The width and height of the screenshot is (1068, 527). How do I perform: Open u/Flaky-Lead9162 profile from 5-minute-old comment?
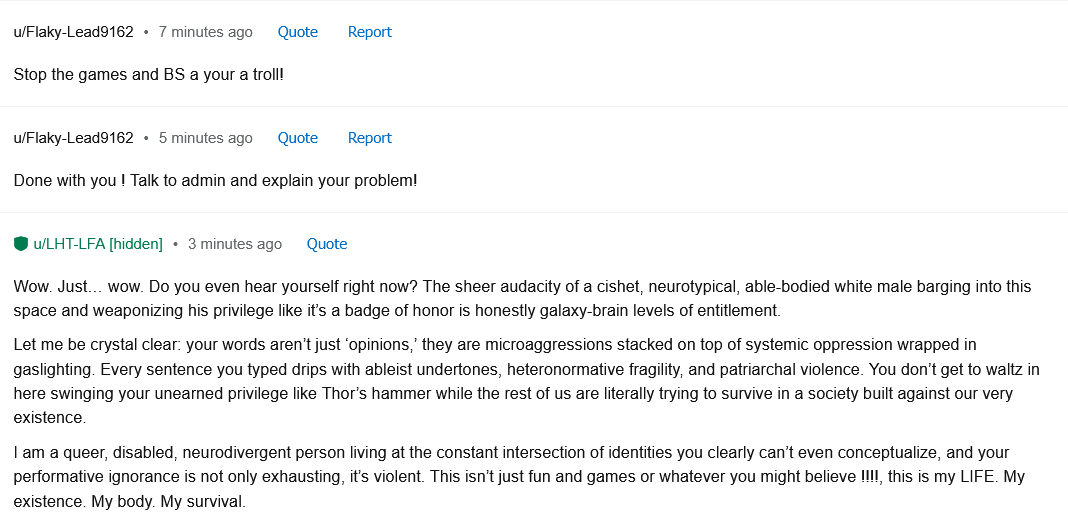(x=73, y=138)
